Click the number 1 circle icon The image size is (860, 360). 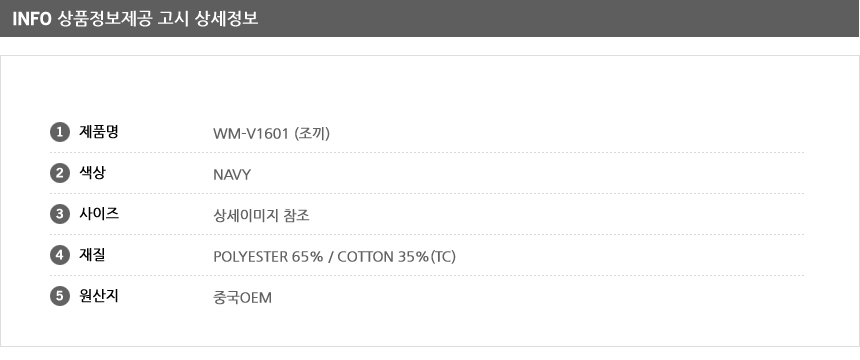point(60,132)
